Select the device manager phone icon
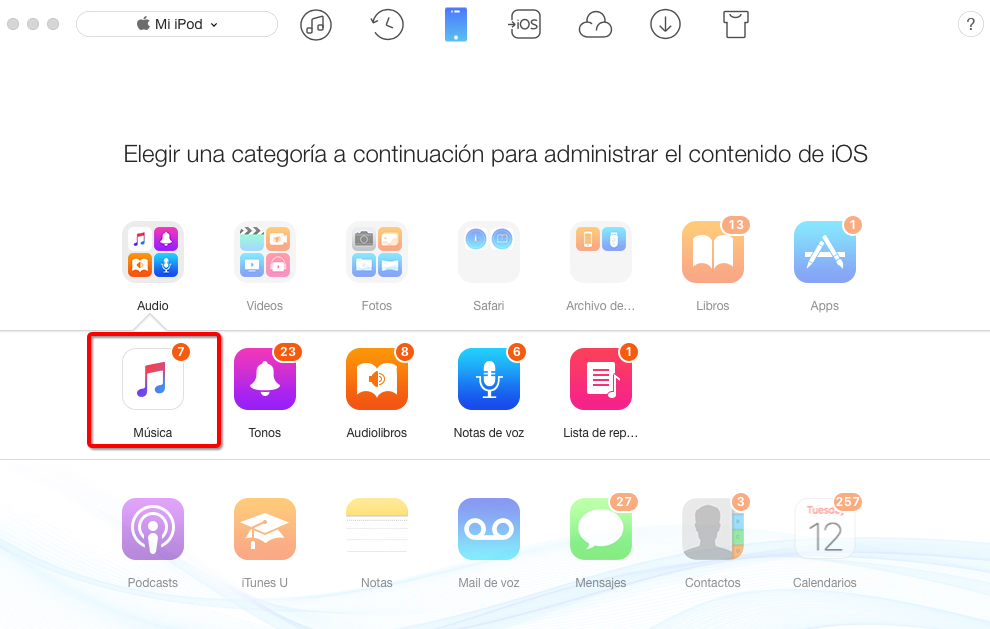This screenshot has width=990, height=629. (456, 25)
